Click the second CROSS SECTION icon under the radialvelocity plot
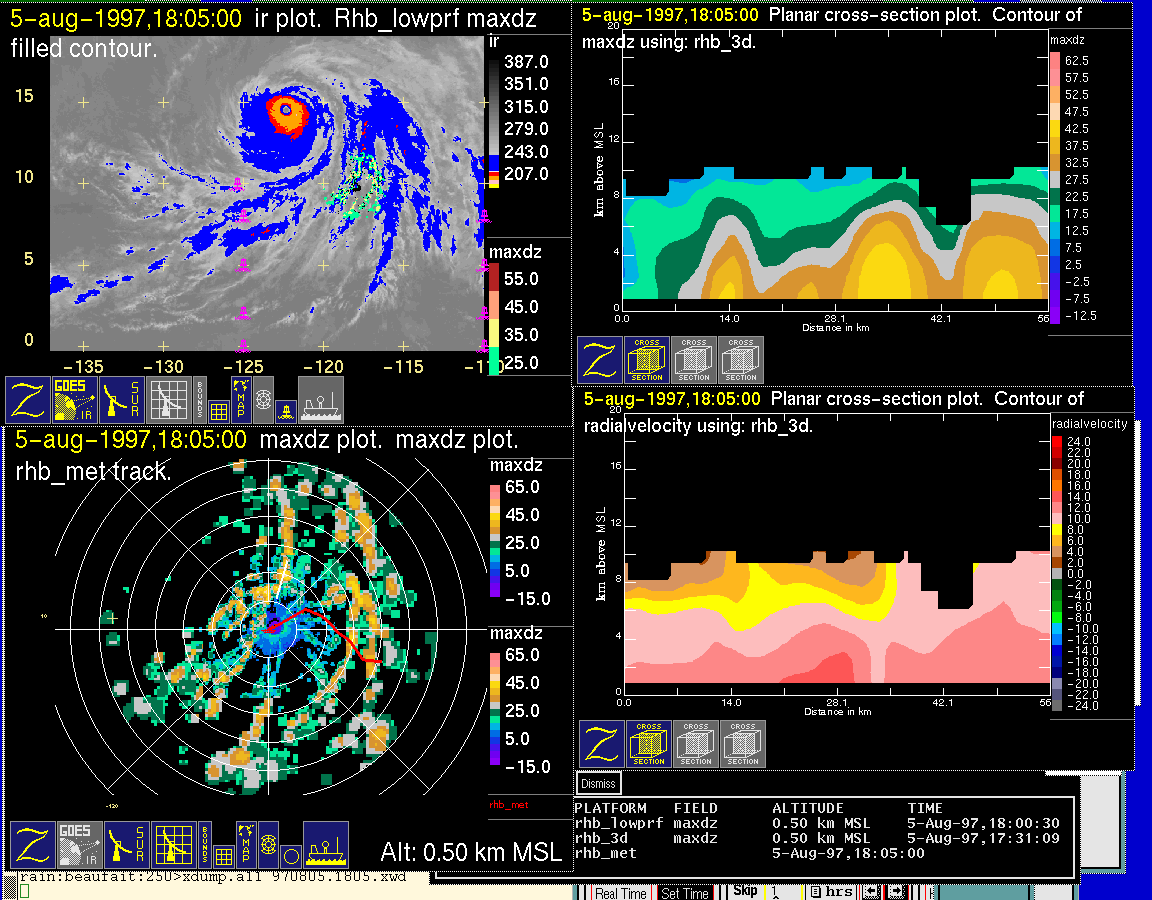Viewport: 1152px width, 900px height. [696, 745]
